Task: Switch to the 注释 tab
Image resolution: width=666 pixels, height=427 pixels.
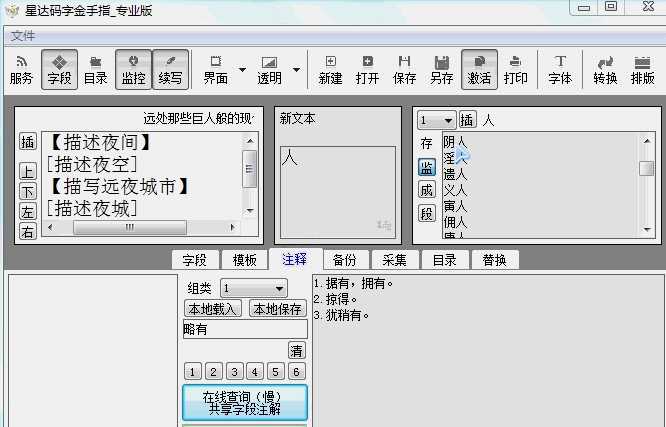Action: pos(294,259)
